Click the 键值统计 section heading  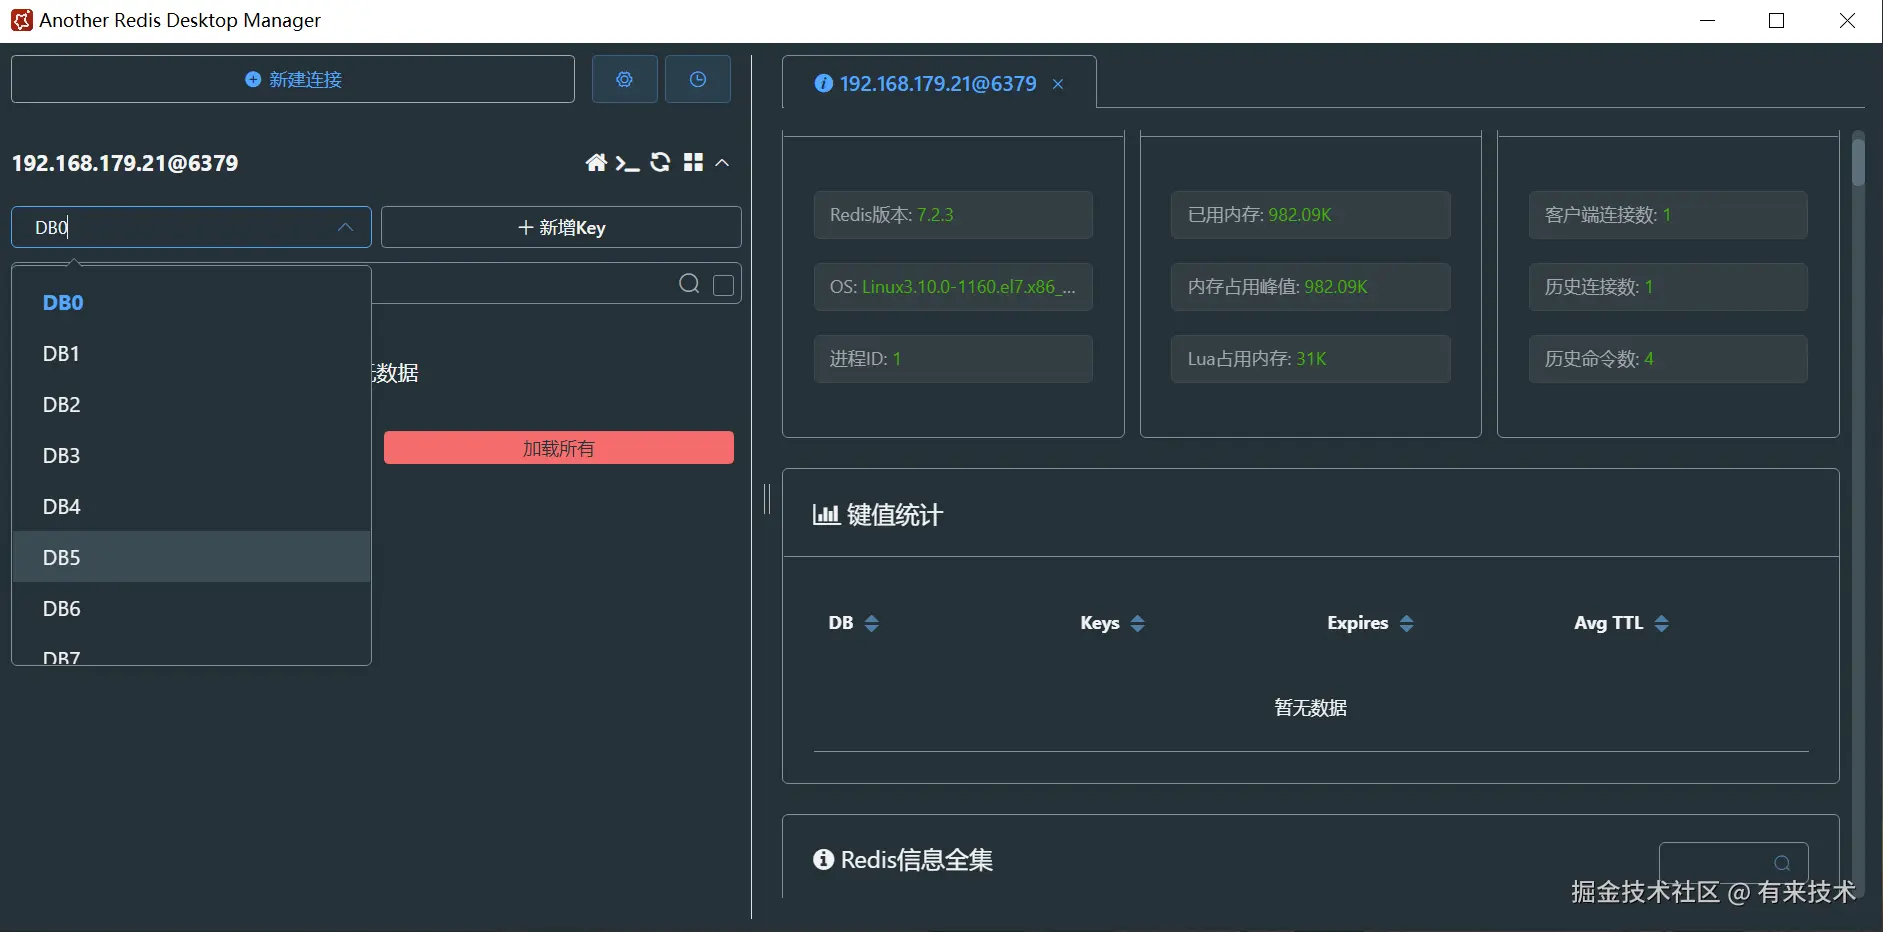coord(894,515)
